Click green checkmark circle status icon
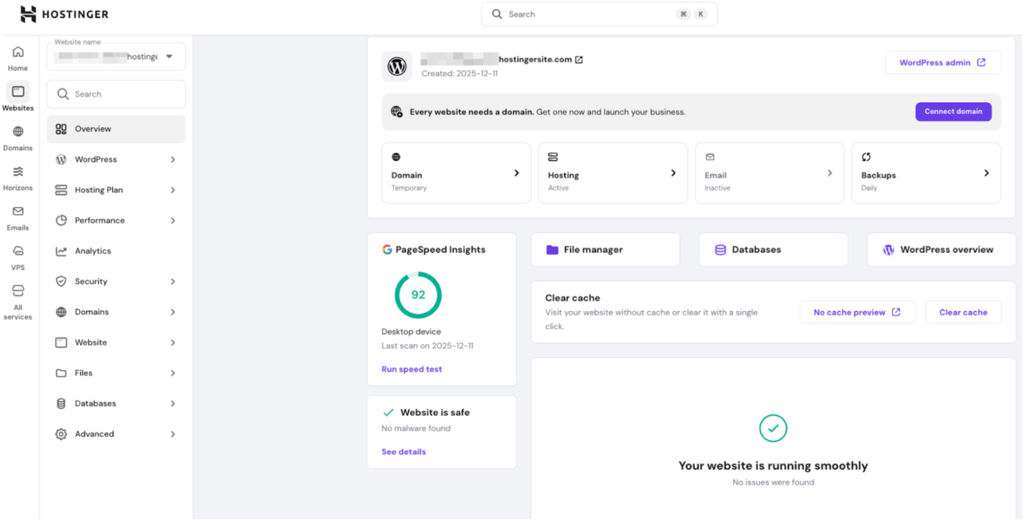 773,429
